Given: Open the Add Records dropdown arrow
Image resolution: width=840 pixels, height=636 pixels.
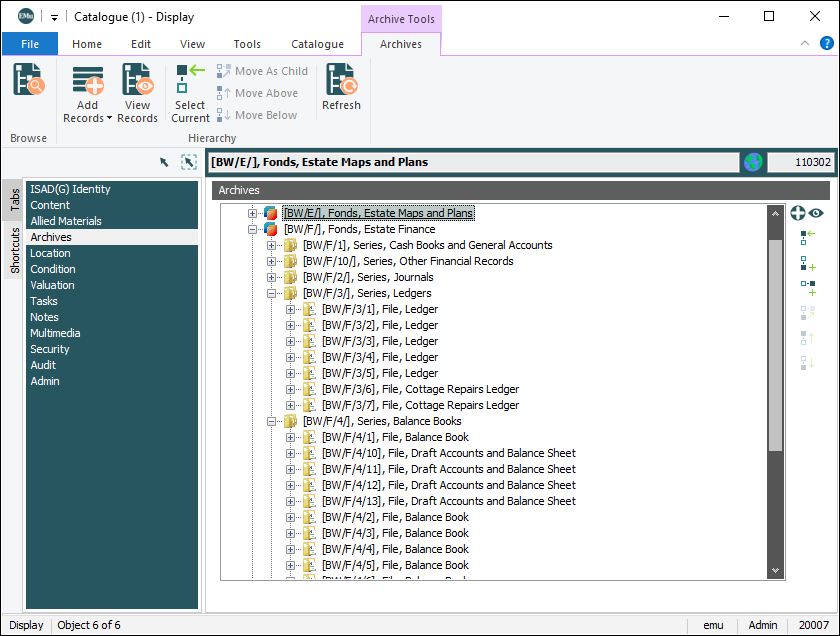Looking at the screenshot, I should (x=108, y=119).
